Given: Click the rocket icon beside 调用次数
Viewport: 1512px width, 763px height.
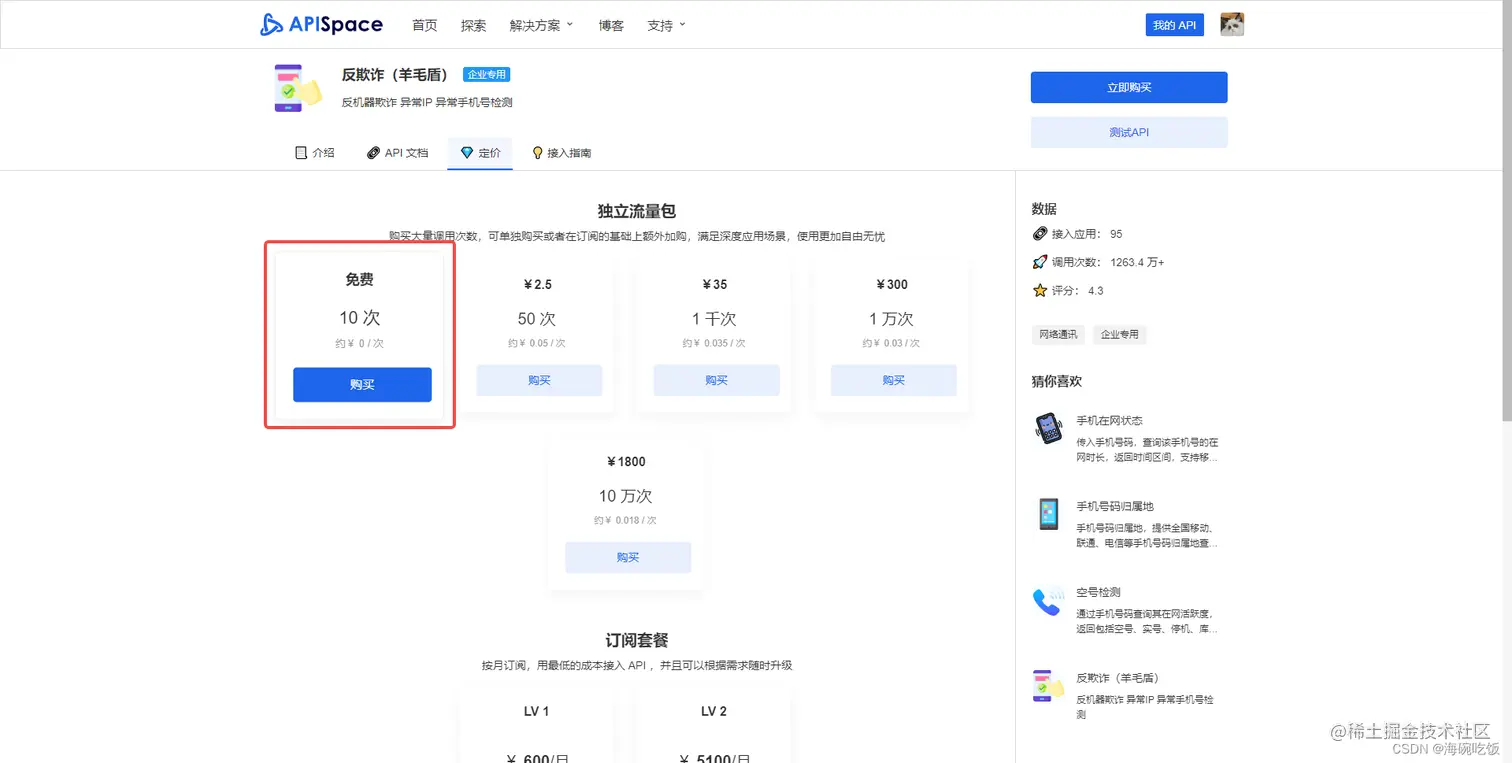Looking at the screenshot, I should pyautogui.click(x=1040, y=262).
